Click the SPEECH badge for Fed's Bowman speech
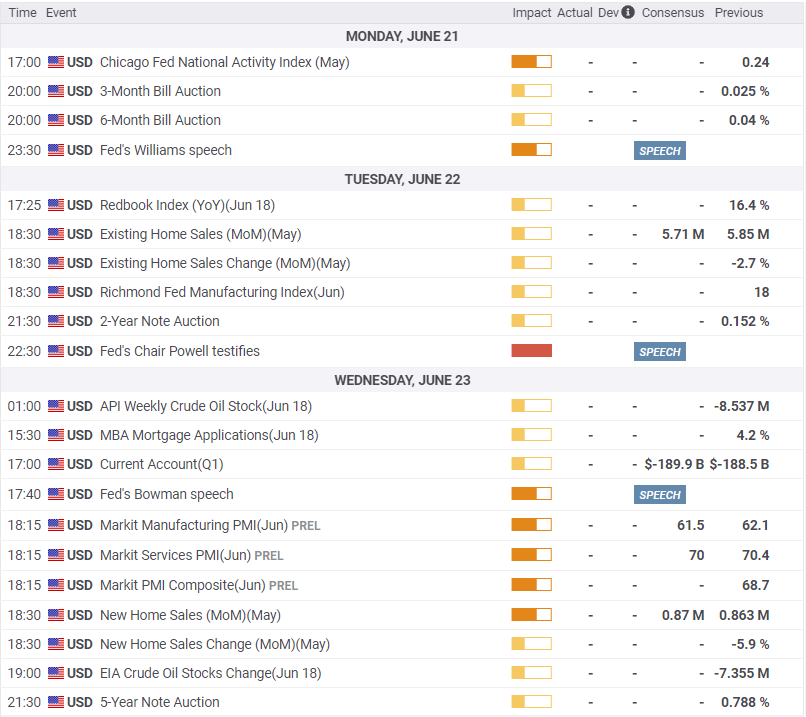Screen dimensions: 806x717 (x=659, y=495)
